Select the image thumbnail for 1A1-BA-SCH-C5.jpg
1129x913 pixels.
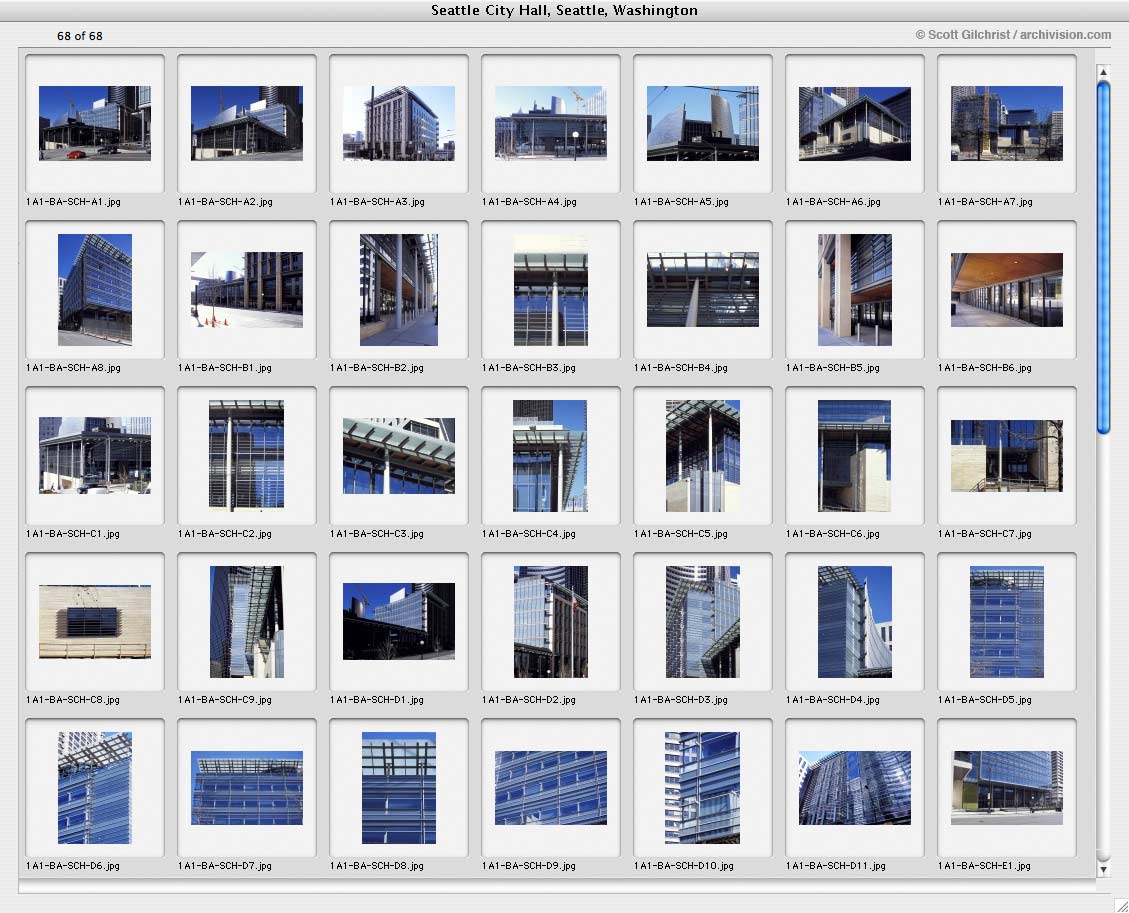tap(703, 455)
